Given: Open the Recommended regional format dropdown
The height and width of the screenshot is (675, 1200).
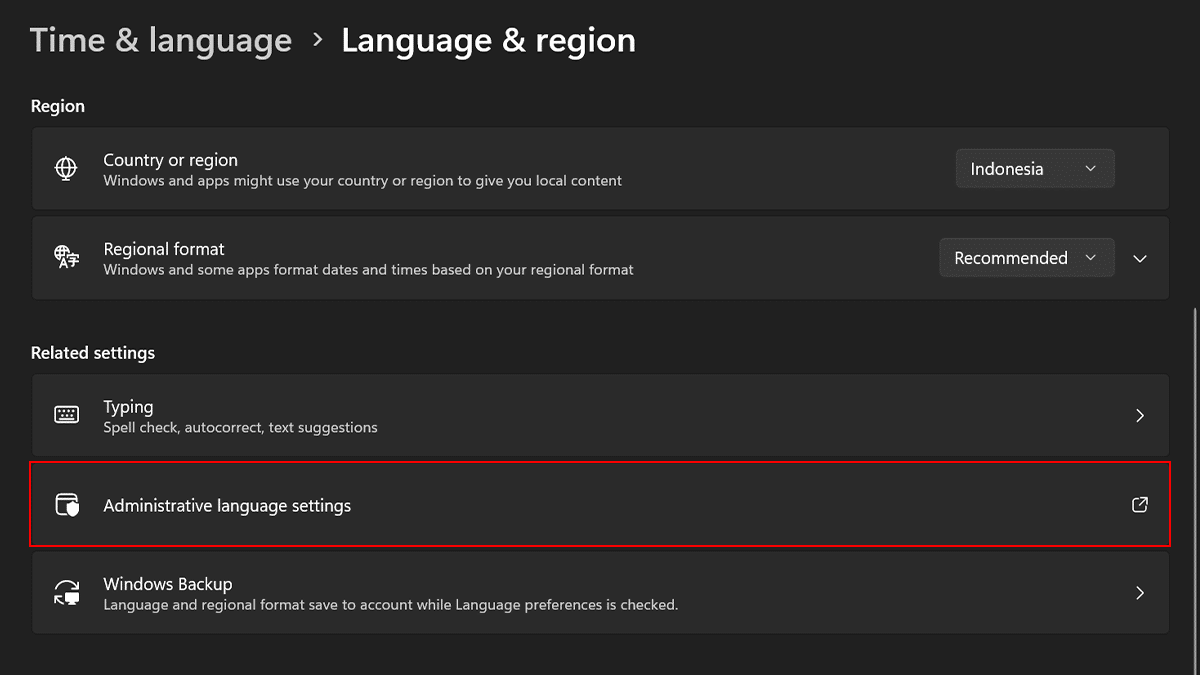Looking at the screenshot, I should pos(1026,258).
